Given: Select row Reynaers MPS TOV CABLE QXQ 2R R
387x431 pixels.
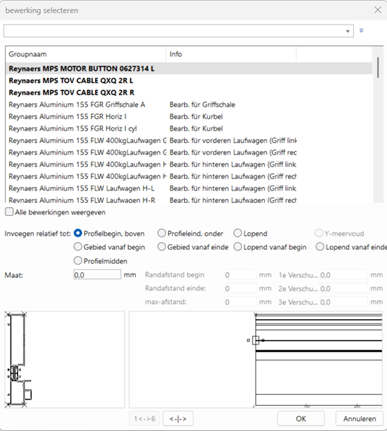Looking at the screenshot, I should click(x=189, y=93).
